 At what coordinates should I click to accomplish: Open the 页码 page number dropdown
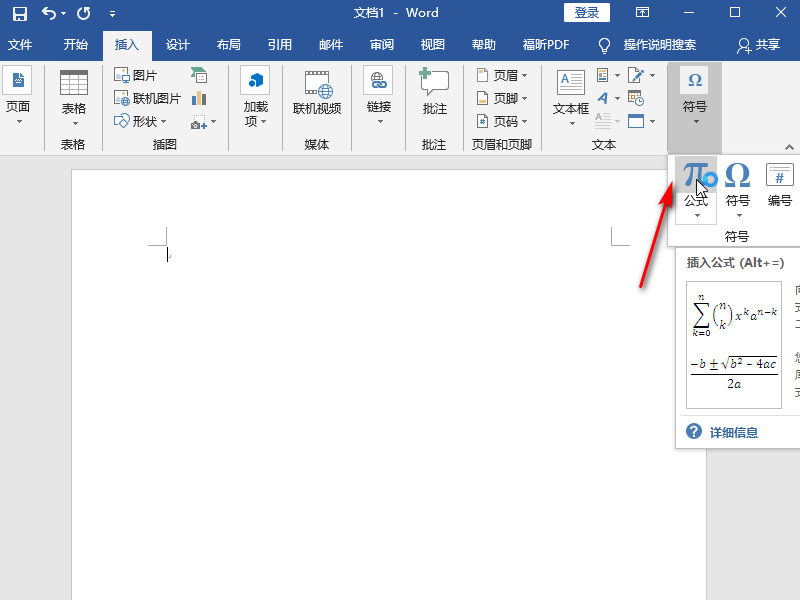click(x=503, y=121)
